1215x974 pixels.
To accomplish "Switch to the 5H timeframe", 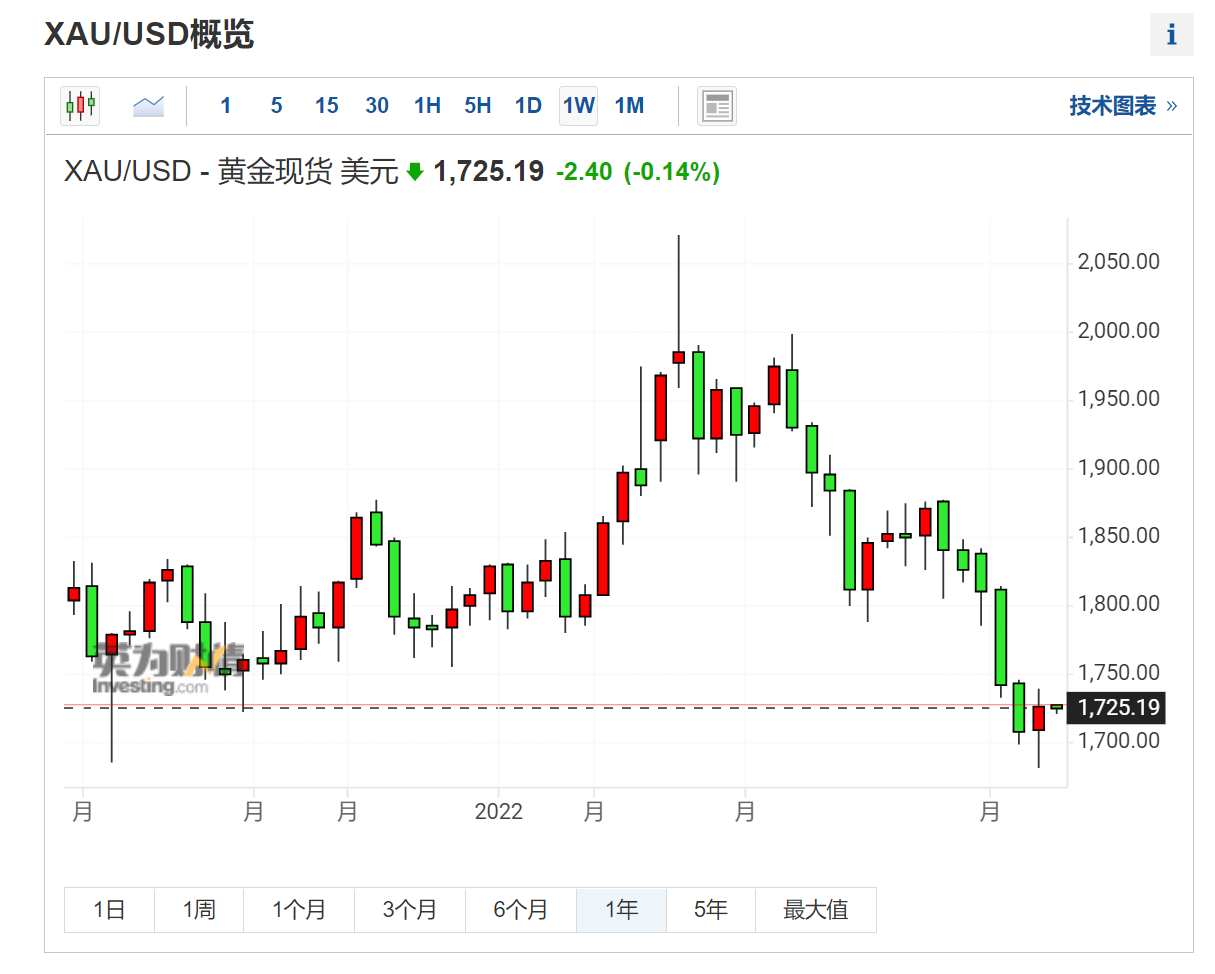I will pos(477,105).
